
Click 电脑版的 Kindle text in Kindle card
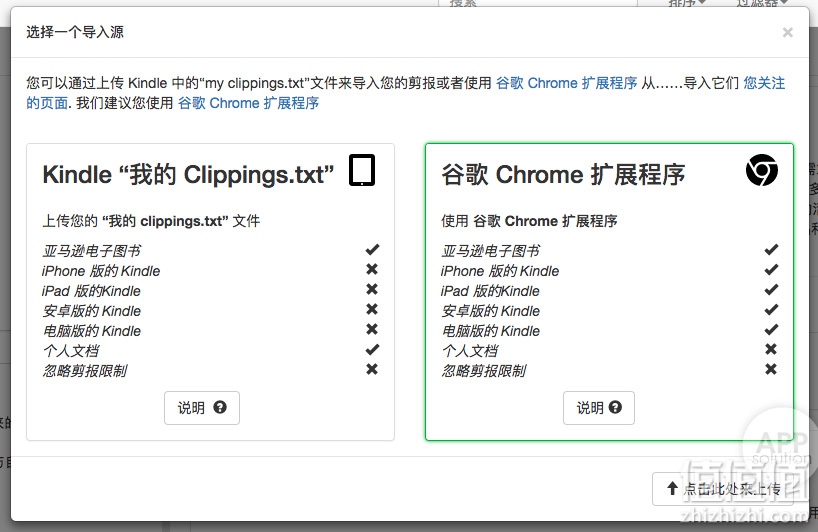[x=92, y=331]
